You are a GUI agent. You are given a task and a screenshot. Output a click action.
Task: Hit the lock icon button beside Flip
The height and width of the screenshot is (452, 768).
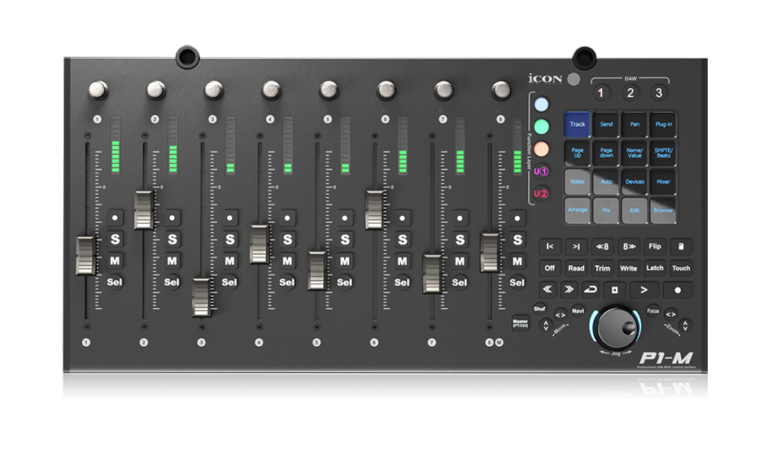681,247
